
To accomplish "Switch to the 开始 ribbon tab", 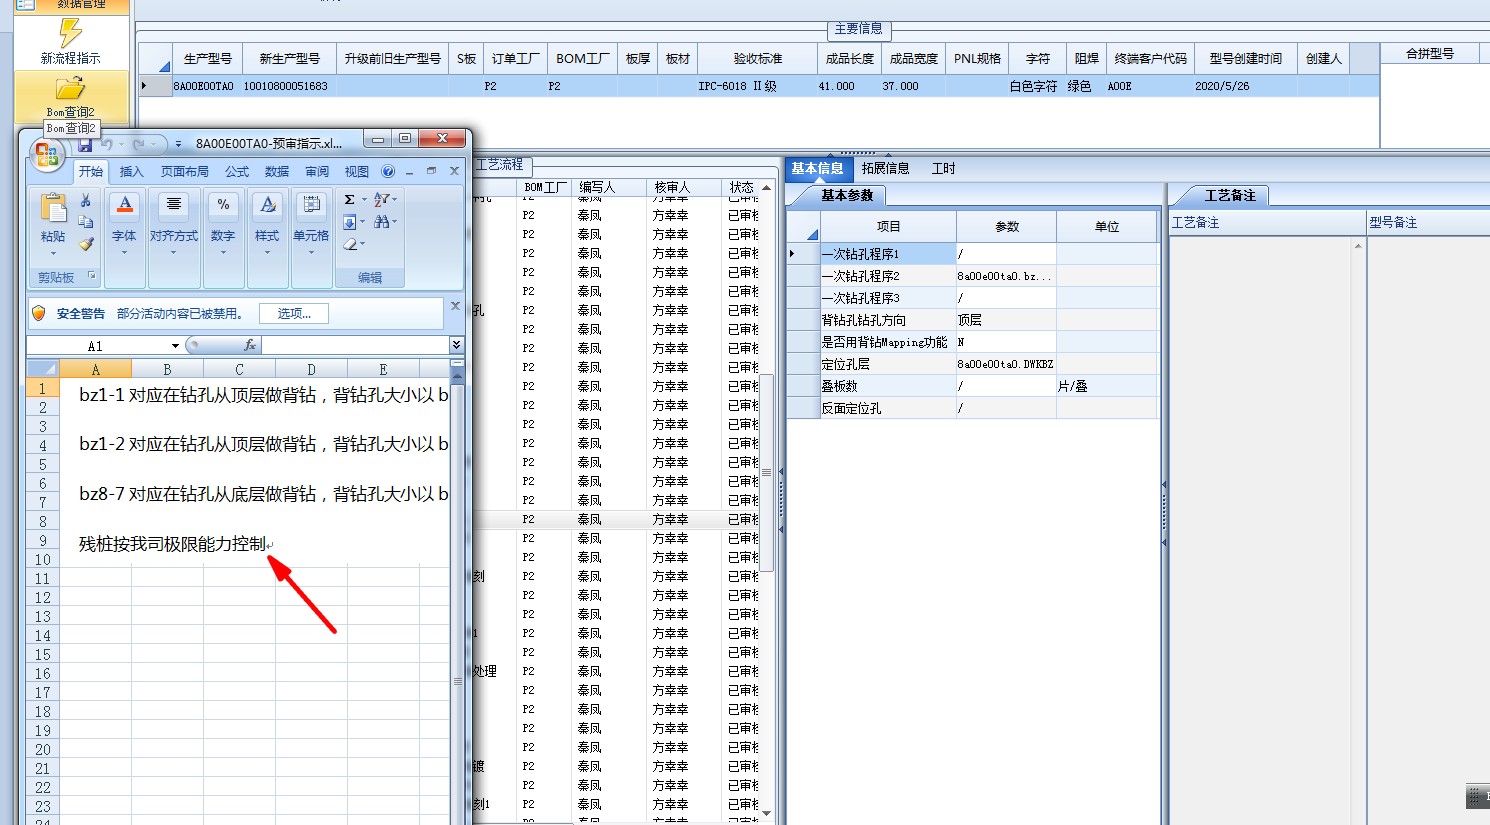I will tap(91, 172).
